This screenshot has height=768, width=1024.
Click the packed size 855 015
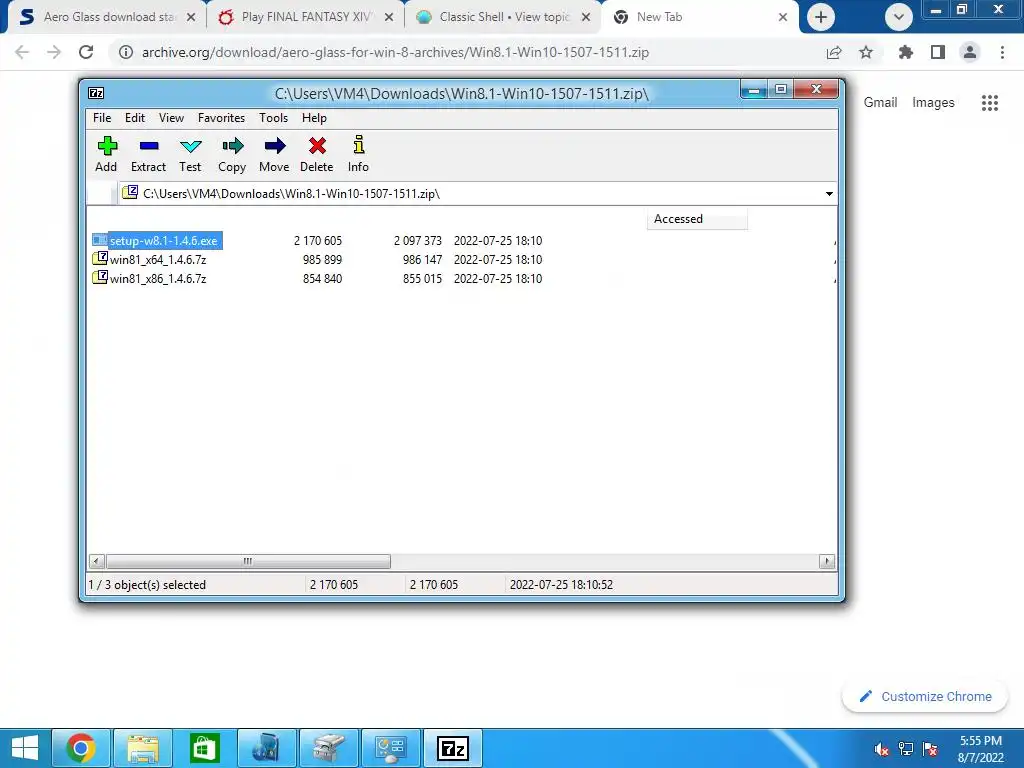(x=422, y=278)
